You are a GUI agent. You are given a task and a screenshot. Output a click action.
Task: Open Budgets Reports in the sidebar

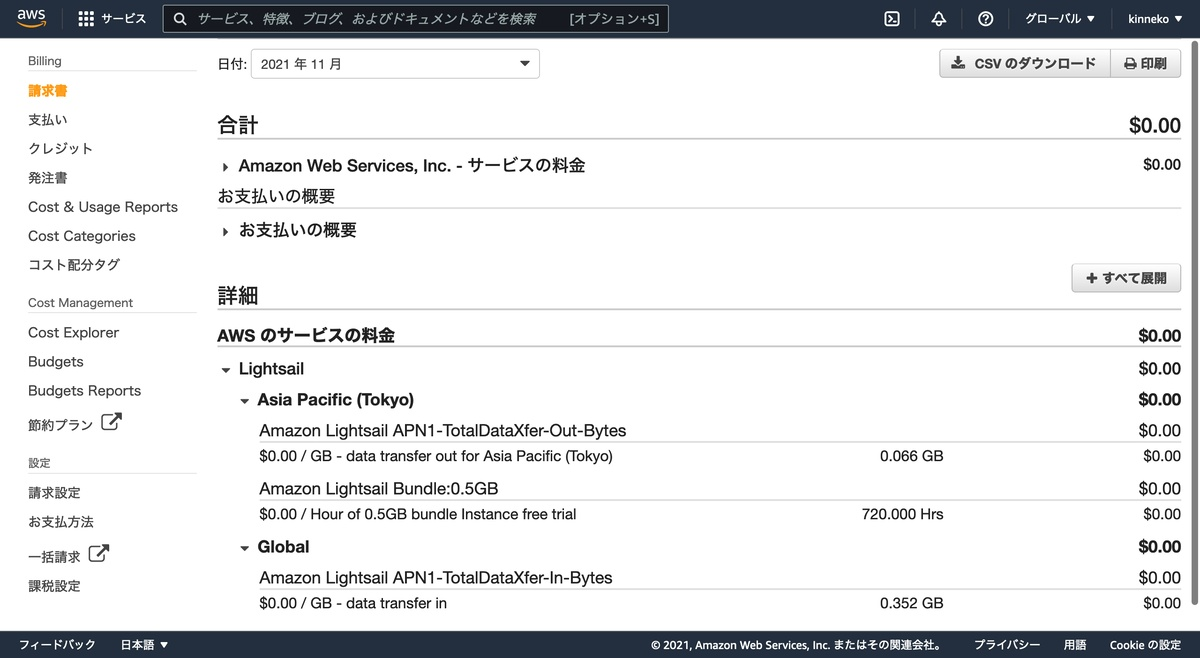pos(85,391)
